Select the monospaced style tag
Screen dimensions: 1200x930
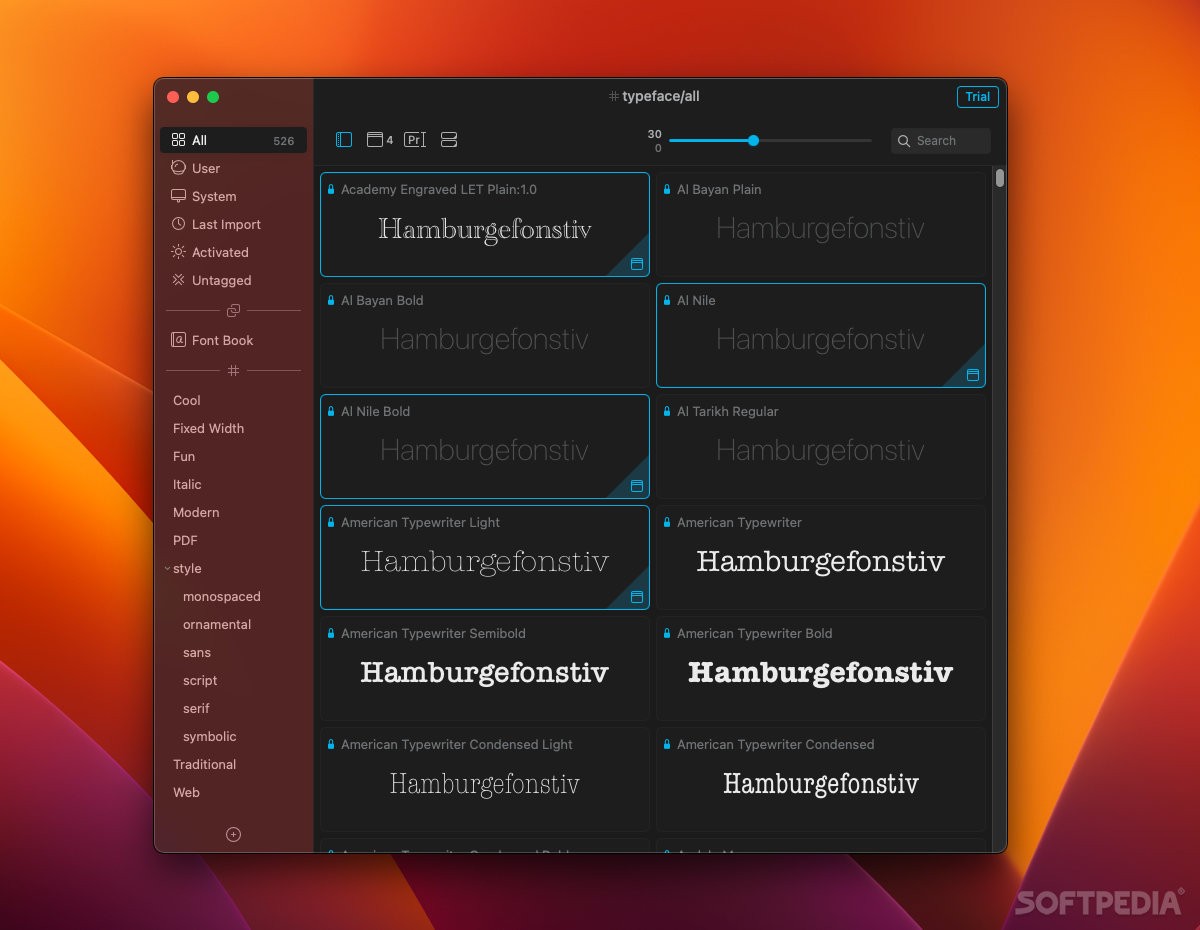click(222, 596)
